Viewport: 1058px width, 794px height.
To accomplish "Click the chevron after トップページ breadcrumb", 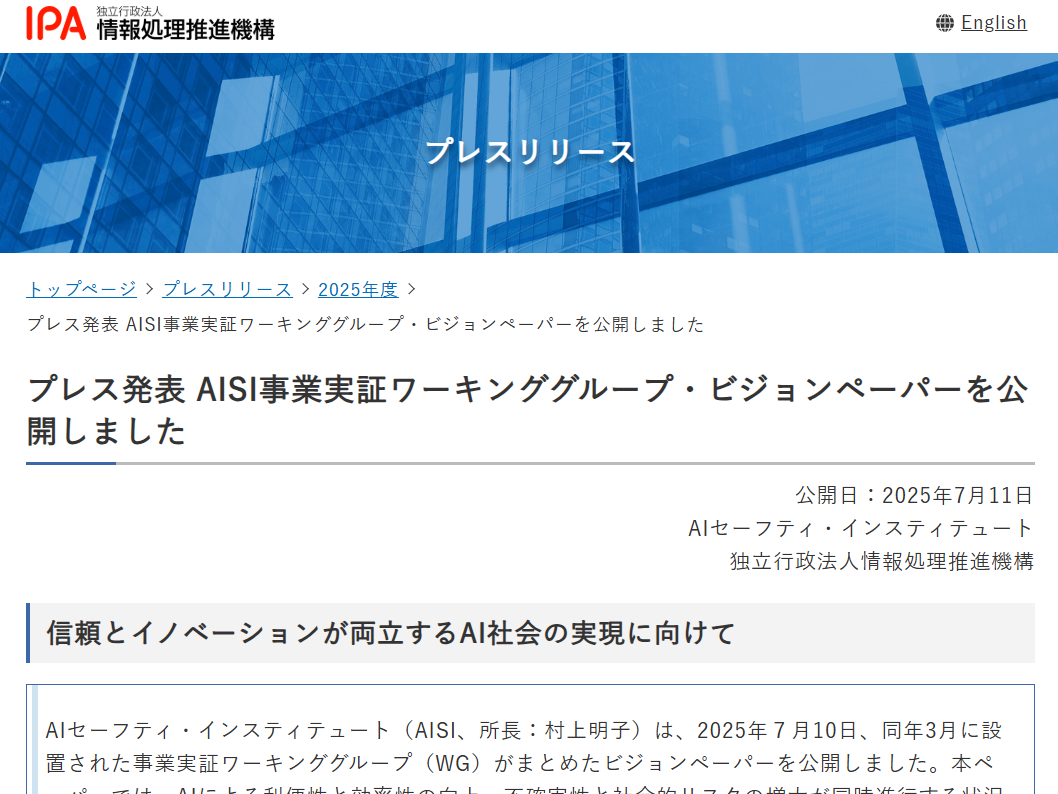I will click(x=150, y=289).
